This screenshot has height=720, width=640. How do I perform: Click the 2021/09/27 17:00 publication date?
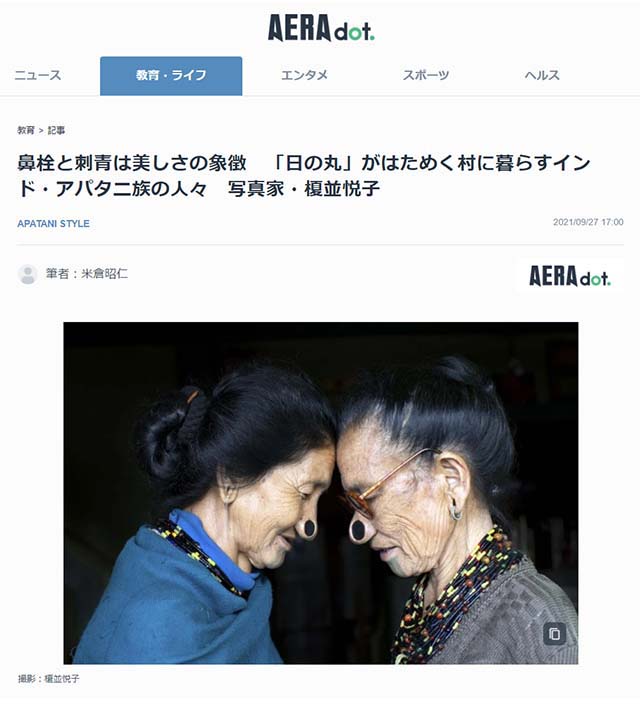[x=588, y=222]
